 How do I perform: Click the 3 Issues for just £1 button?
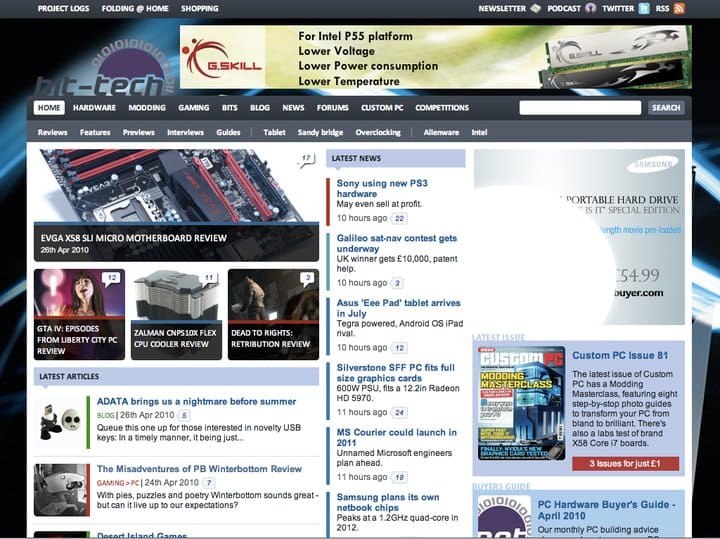pyautogui.click(x=625, y=463)
